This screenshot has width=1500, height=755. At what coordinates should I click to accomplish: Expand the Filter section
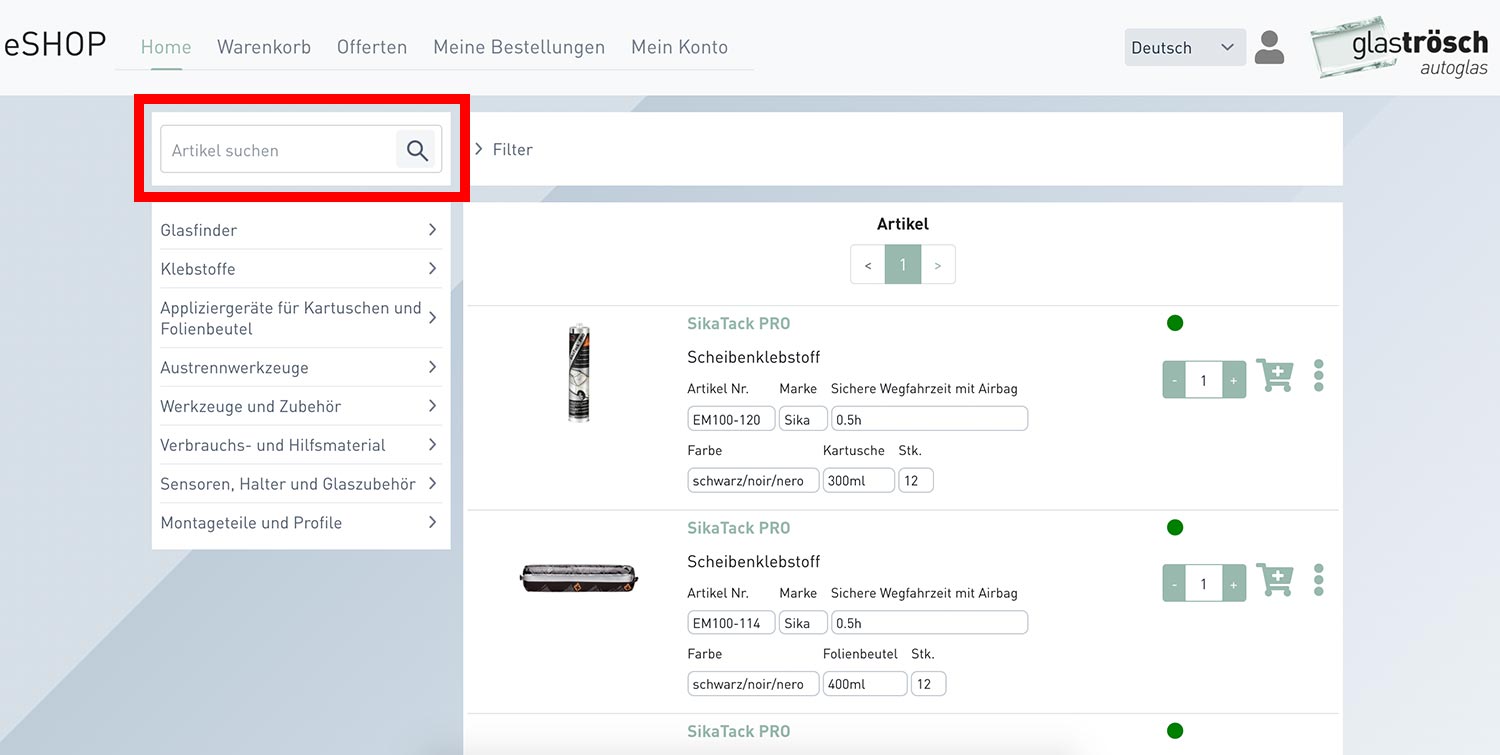click(x=504, y=150)
